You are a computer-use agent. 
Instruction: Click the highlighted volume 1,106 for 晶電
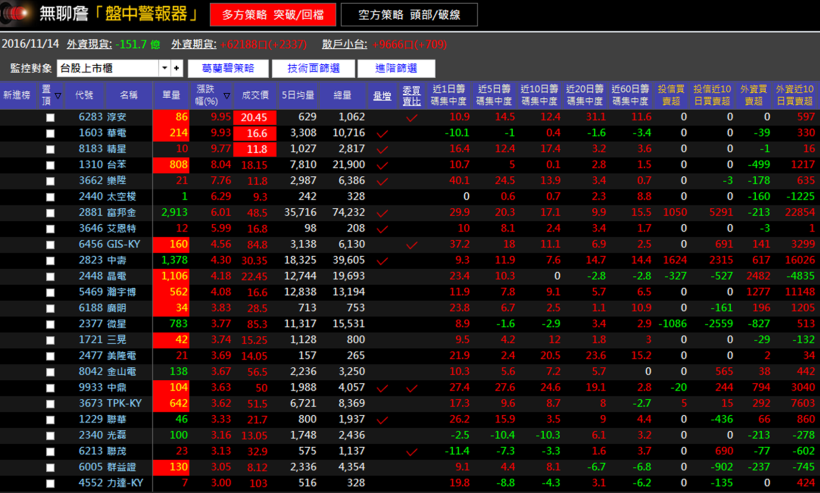[x=171, y=277]
